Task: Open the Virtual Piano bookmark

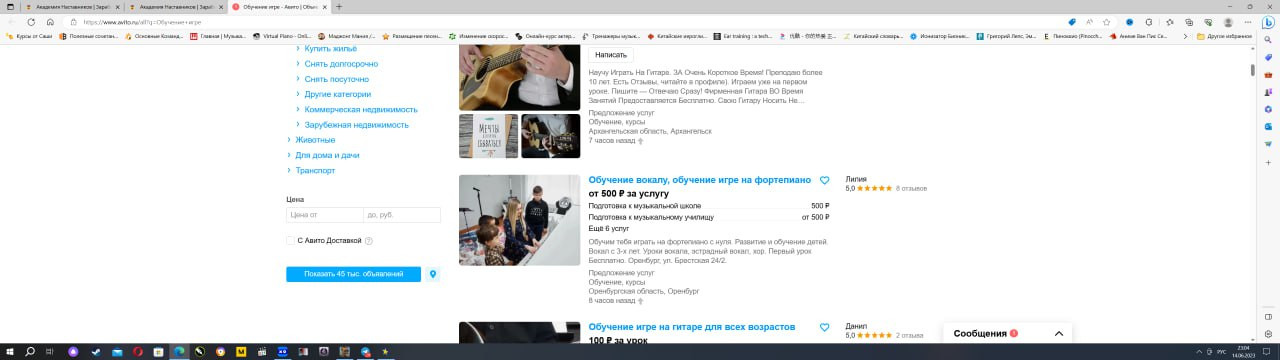Action: click(x=282, y=36)
